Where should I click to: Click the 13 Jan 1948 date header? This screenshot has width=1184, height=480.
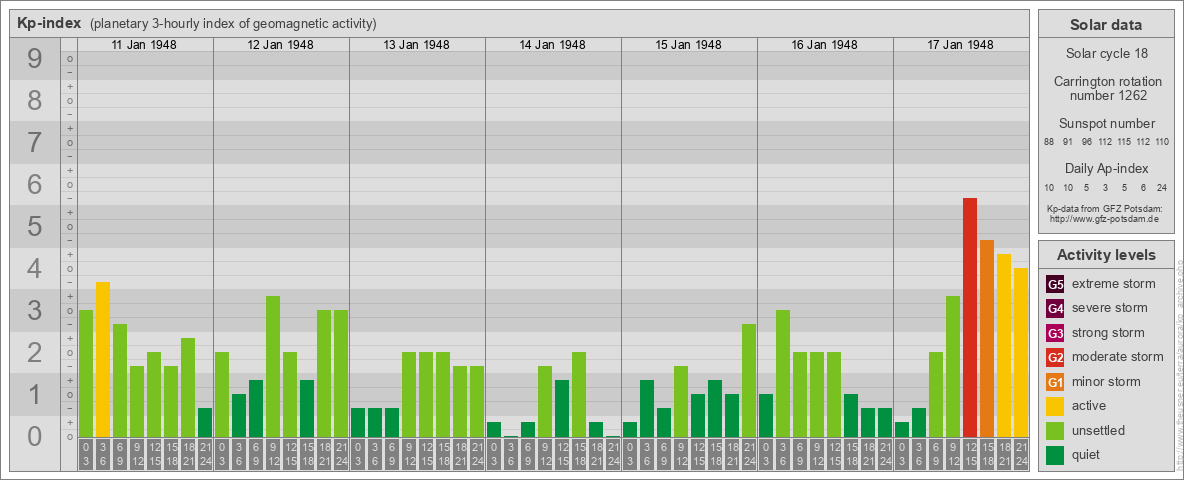[x=416, y=45]
